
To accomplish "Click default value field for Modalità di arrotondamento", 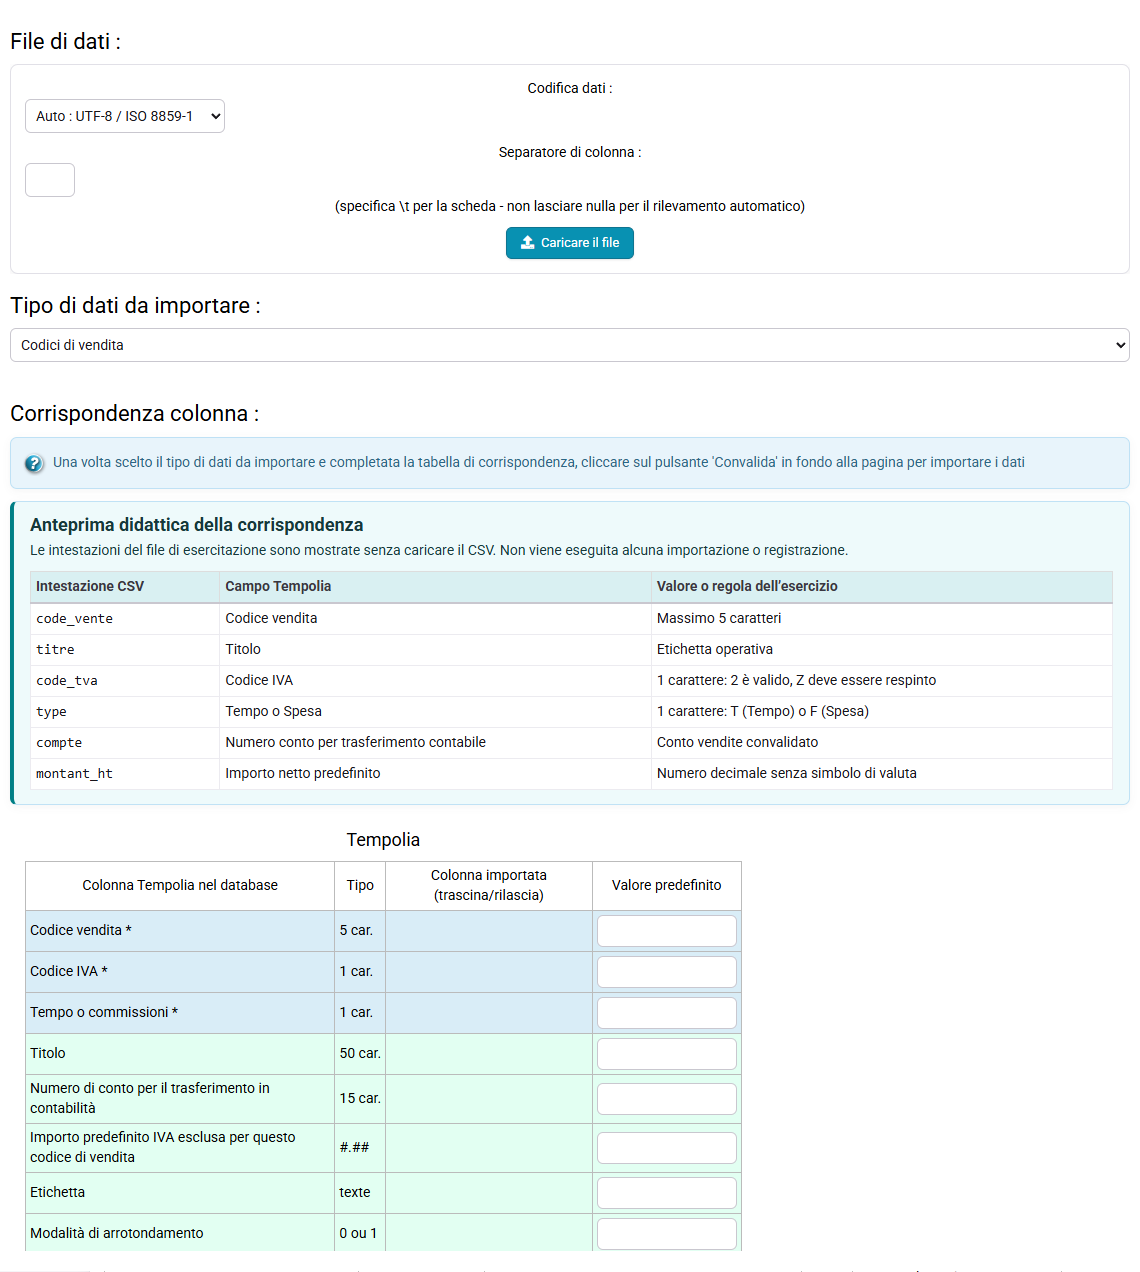I will (x=667, y=1234).
